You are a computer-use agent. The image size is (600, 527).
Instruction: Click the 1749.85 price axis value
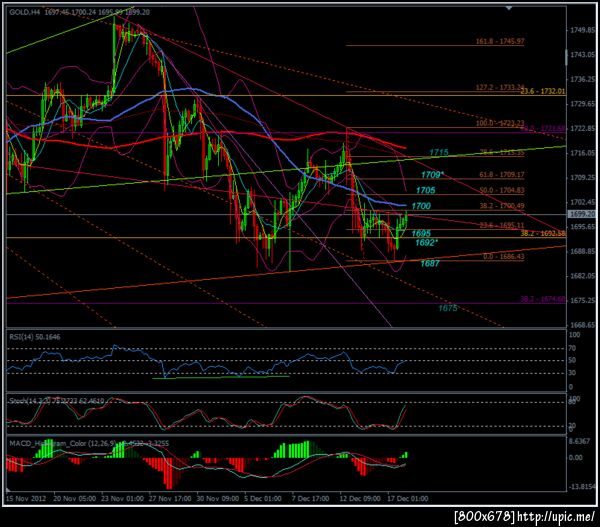point(583,30)
